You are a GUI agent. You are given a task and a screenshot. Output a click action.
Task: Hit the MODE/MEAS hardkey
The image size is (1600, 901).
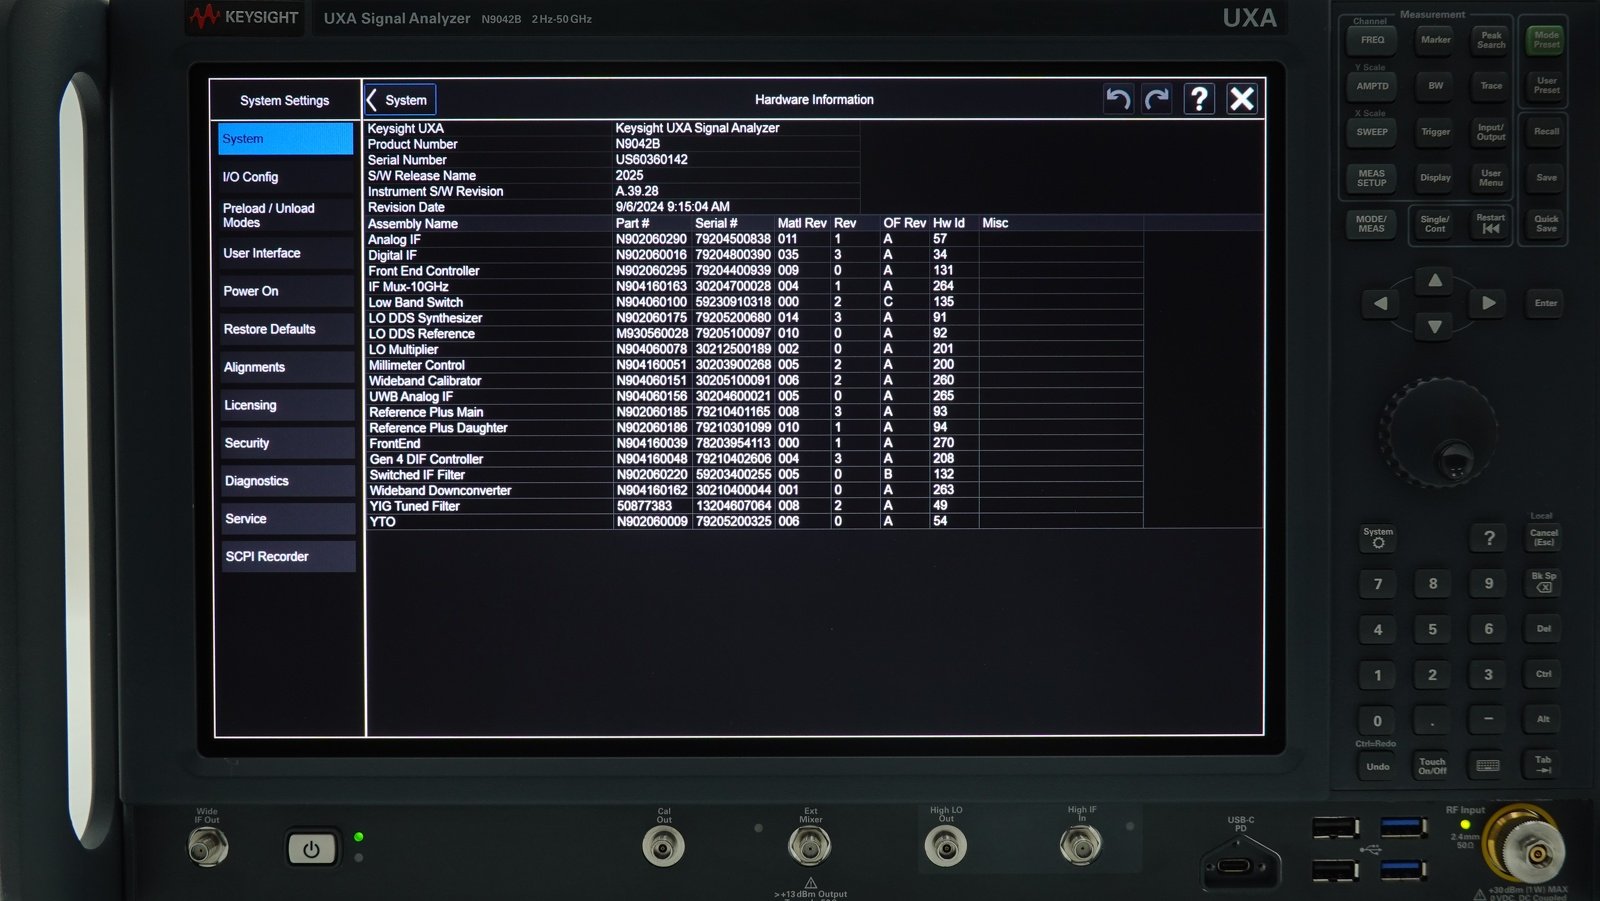pyautogui.click(x=1371, y=224)
